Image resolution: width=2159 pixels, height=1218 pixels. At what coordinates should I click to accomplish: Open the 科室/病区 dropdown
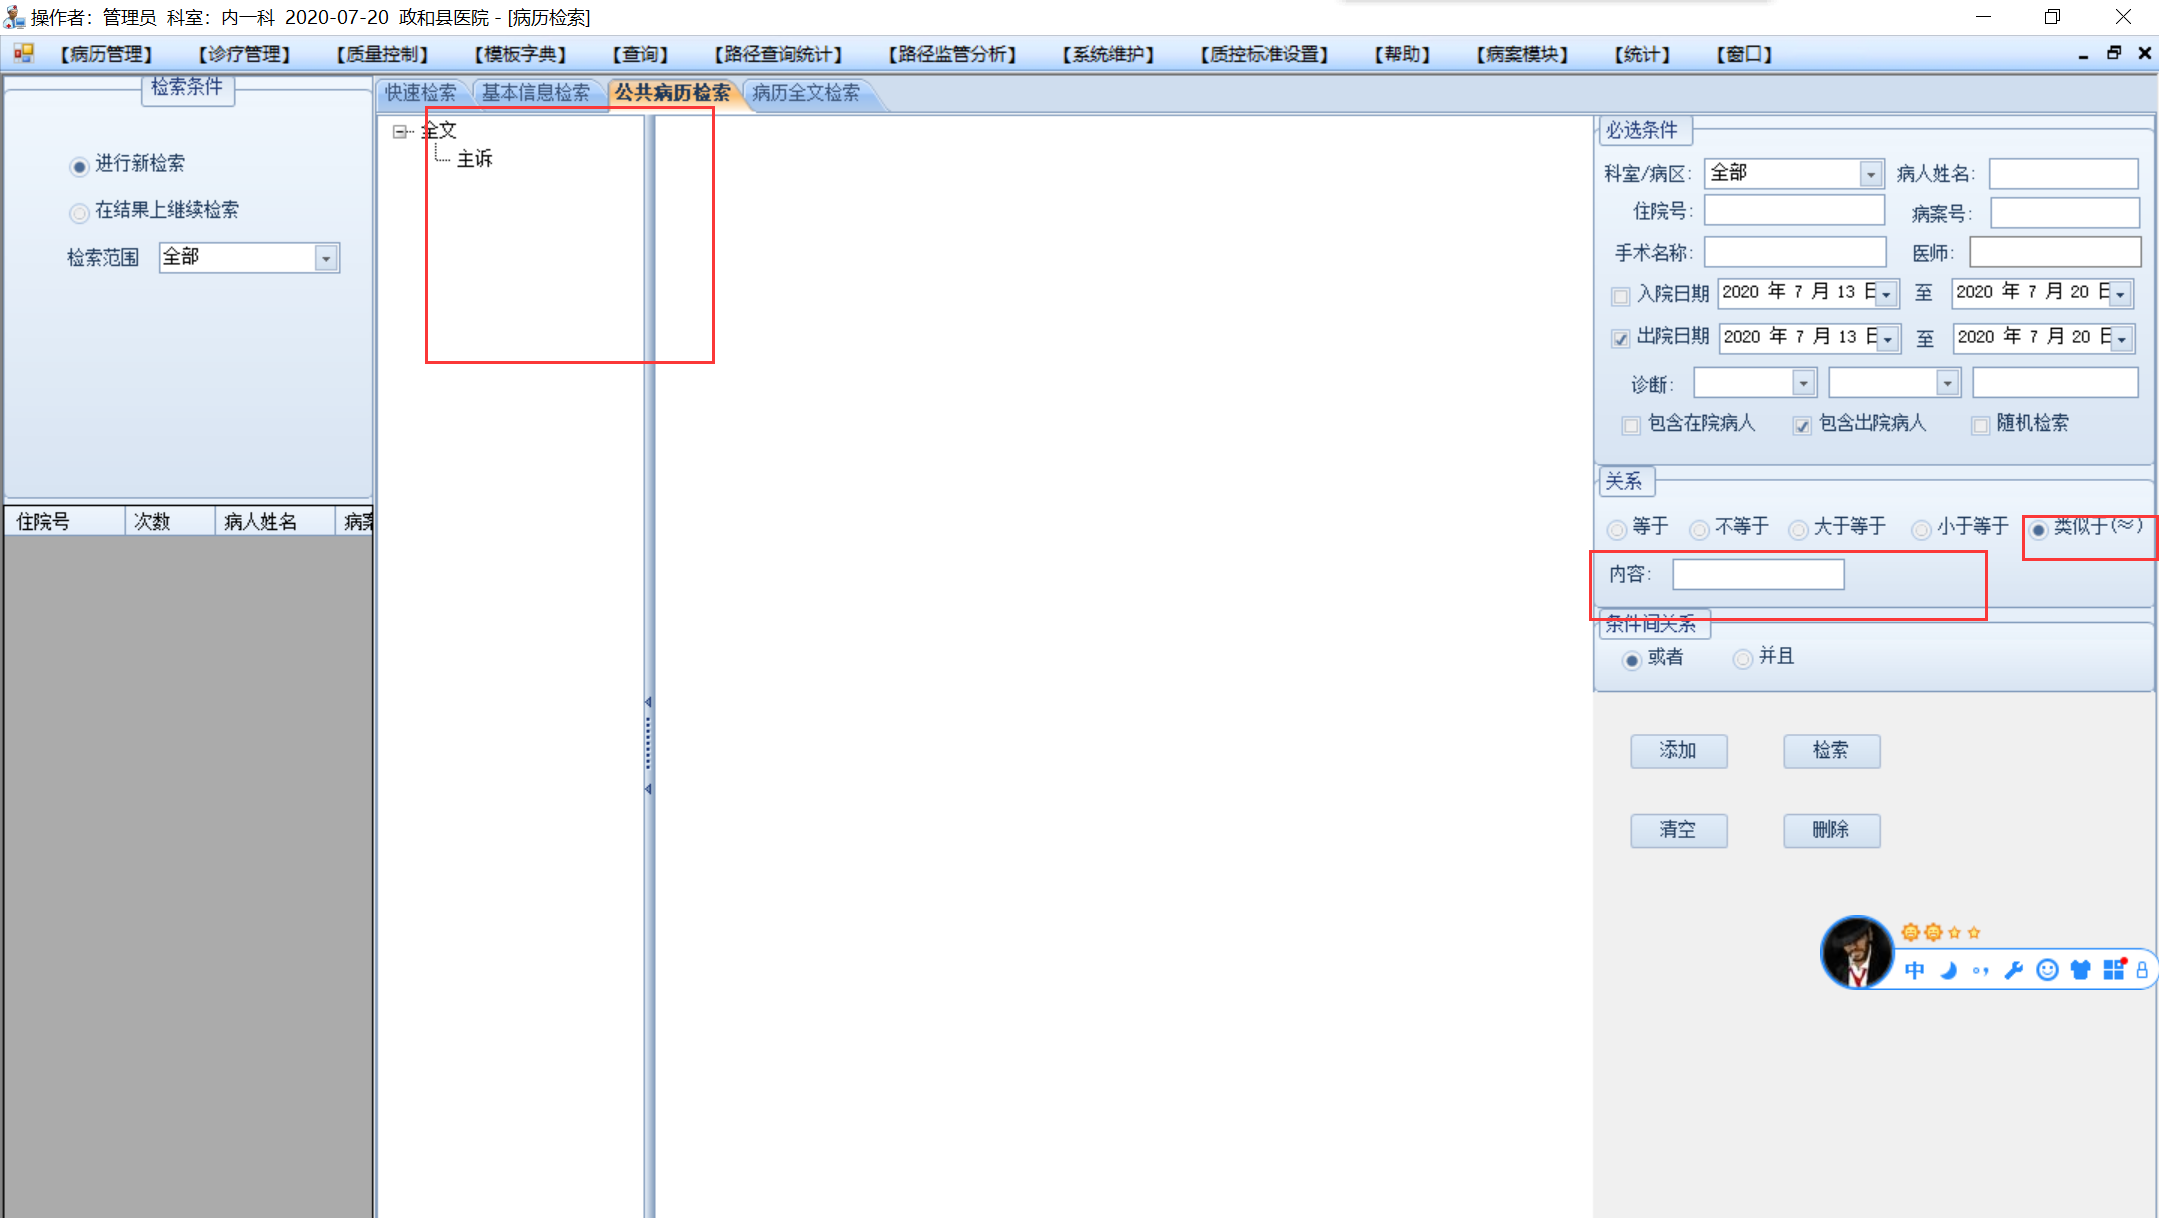pos(1871,174)
